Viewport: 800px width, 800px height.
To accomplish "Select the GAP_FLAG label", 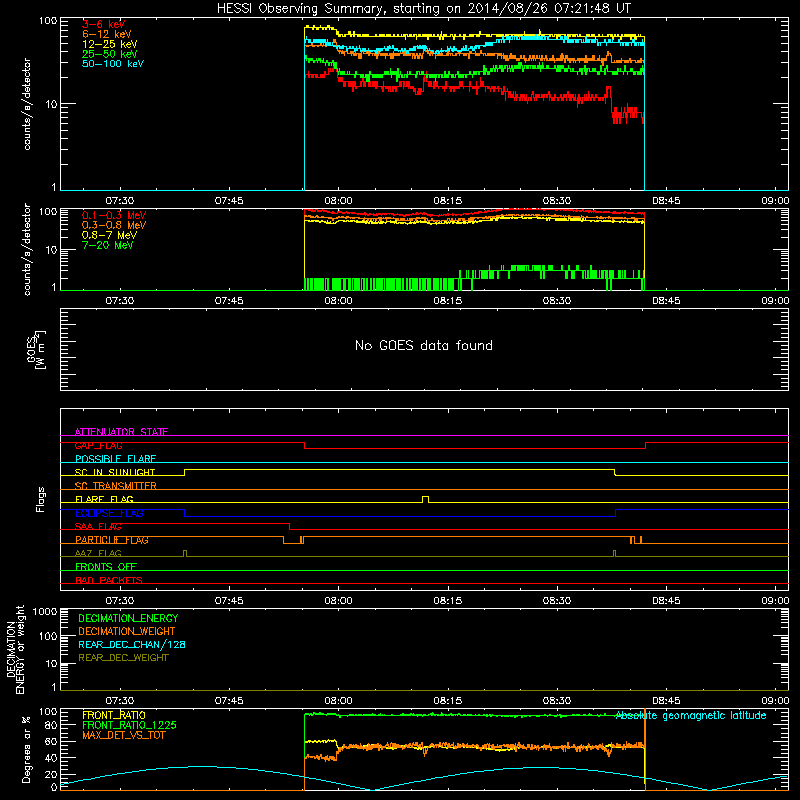I will (x=98, y=445).
